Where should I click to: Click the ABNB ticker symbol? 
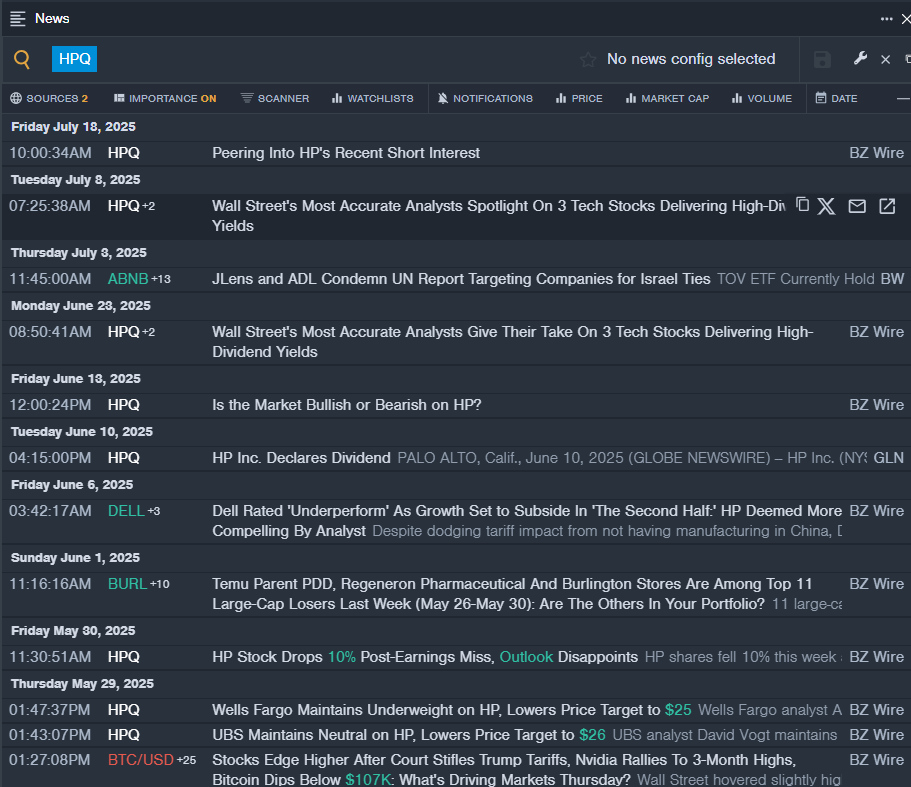pos(128,279)
